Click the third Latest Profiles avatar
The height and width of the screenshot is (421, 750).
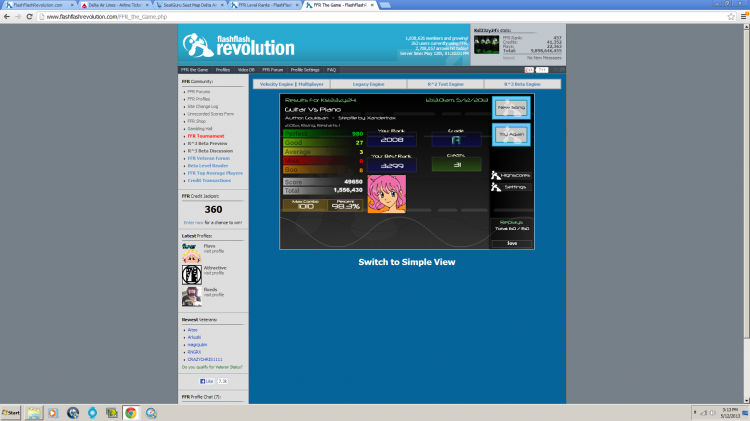coord(191,297)
